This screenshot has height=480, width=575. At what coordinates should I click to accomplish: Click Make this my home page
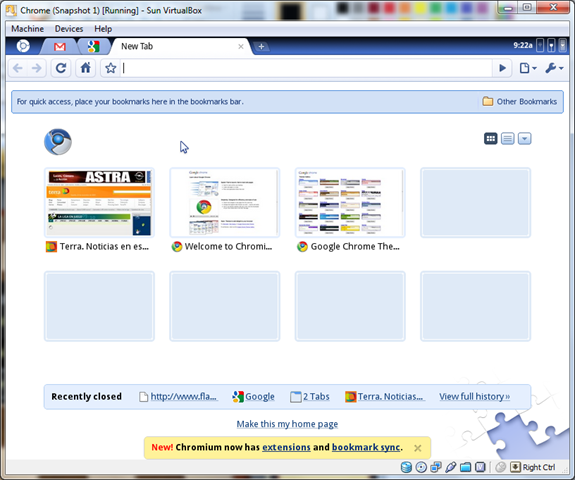[x=287, y=424]
